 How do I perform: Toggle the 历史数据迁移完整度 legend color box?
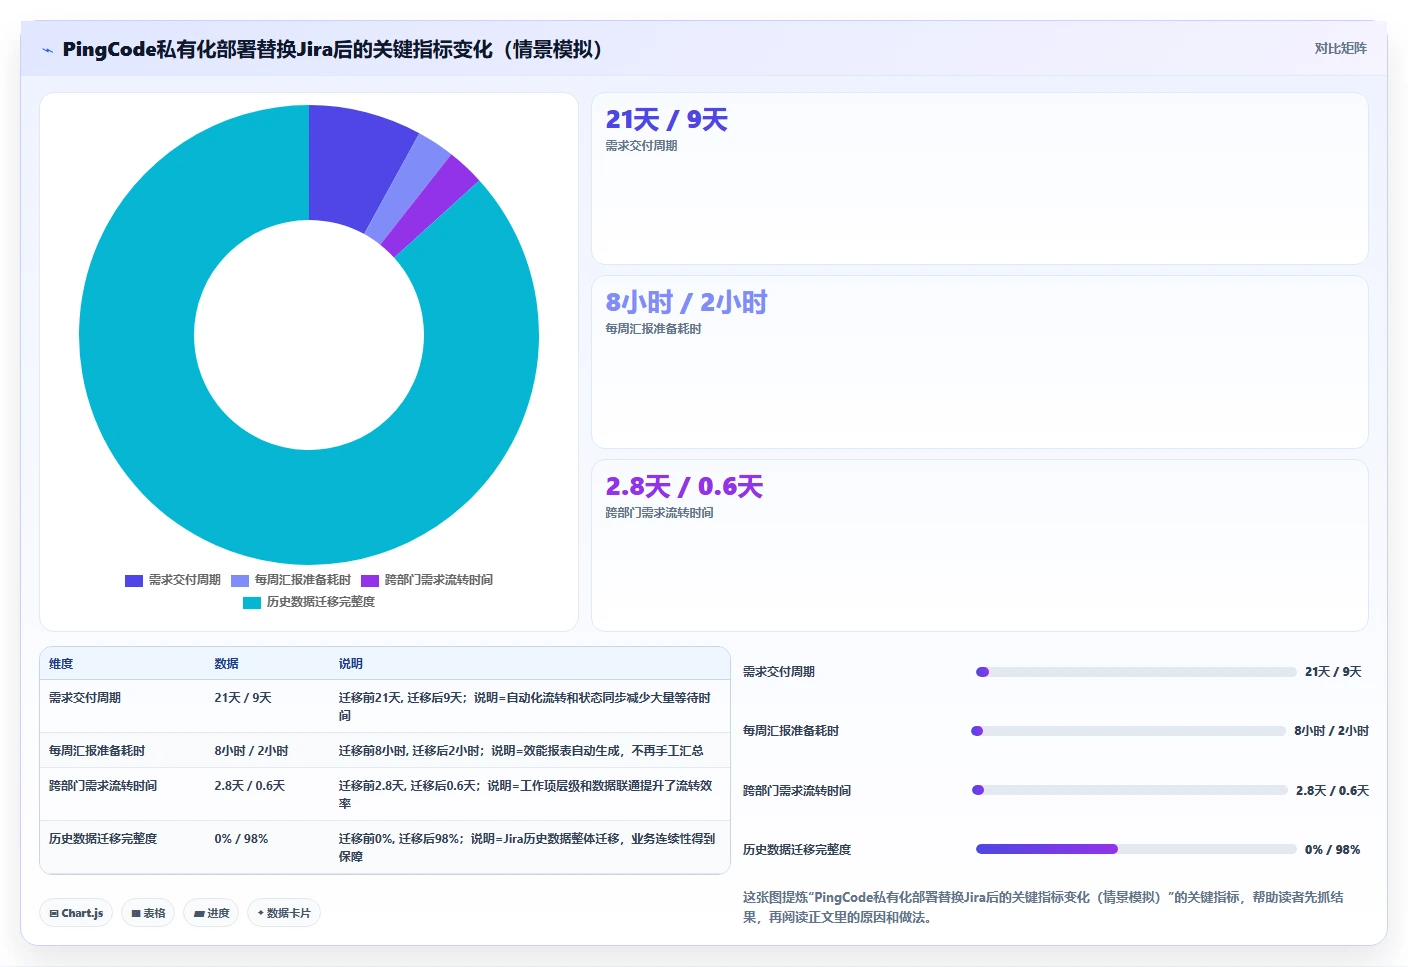252,603
